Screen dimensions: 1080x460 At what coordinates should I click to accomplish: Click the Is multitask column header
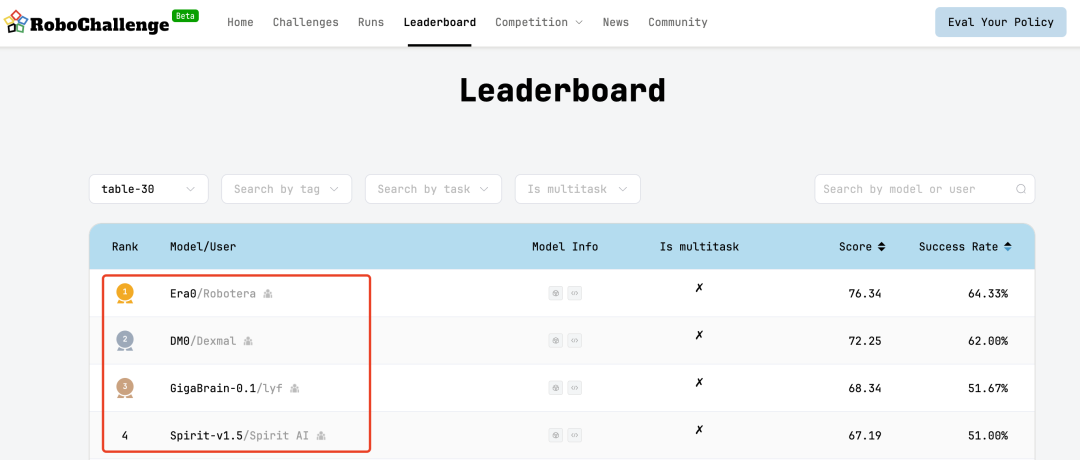[699, 247]
